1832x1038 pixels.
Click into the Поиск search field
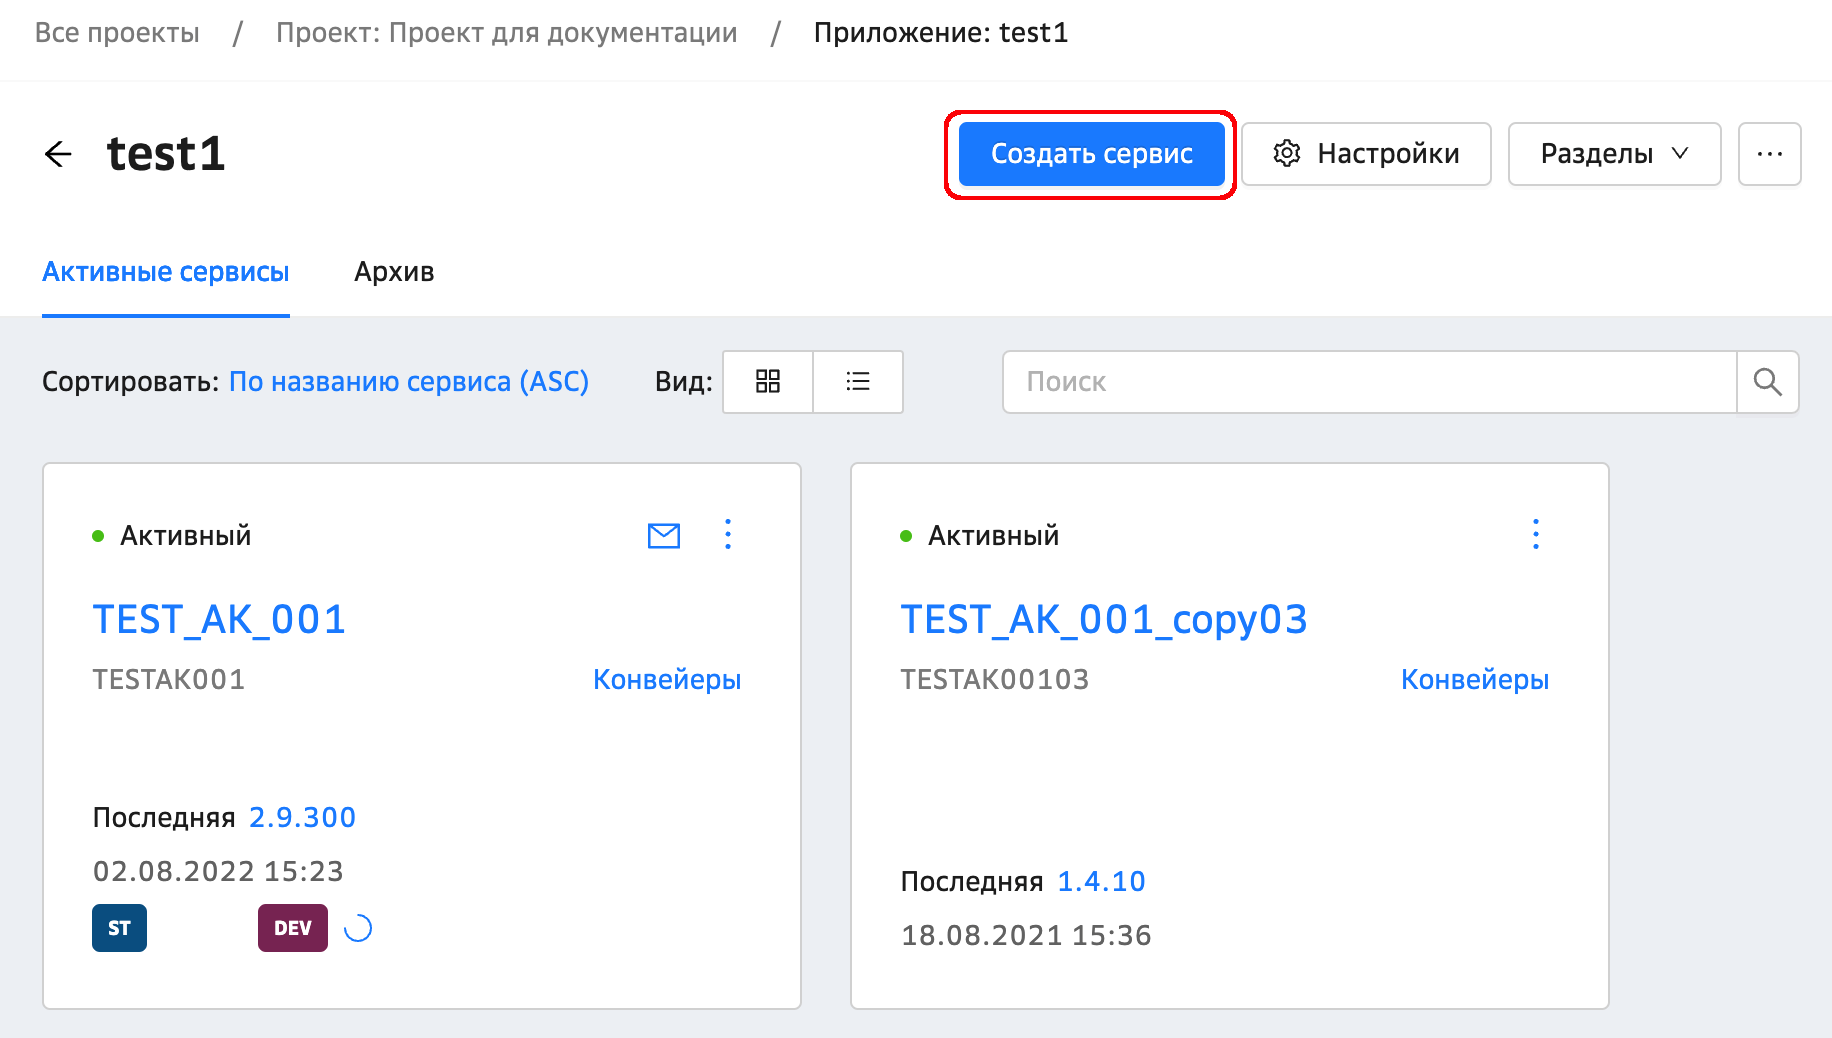tap(1369, 382)
